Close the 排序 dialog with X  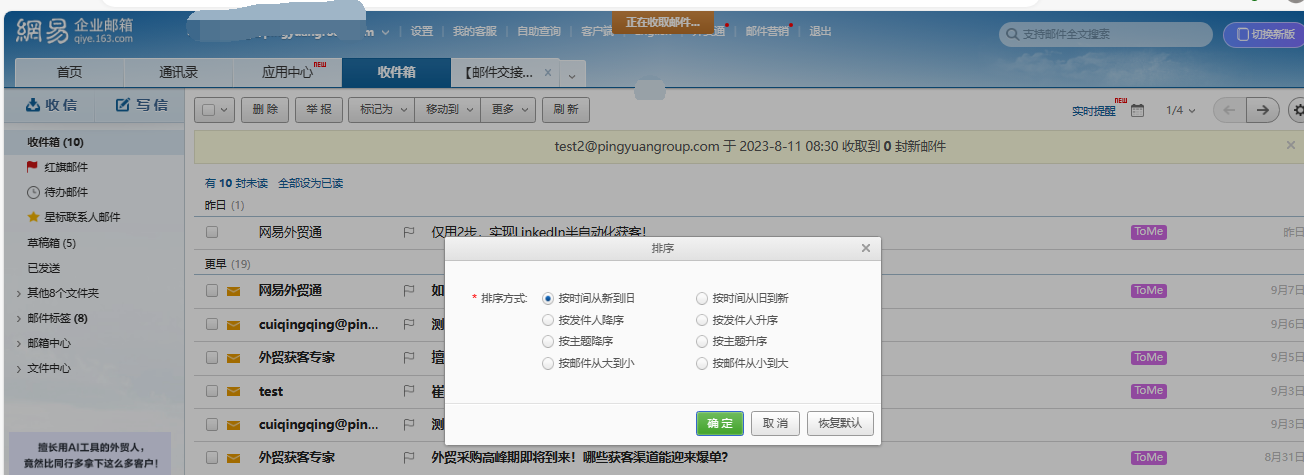(865, 248)
